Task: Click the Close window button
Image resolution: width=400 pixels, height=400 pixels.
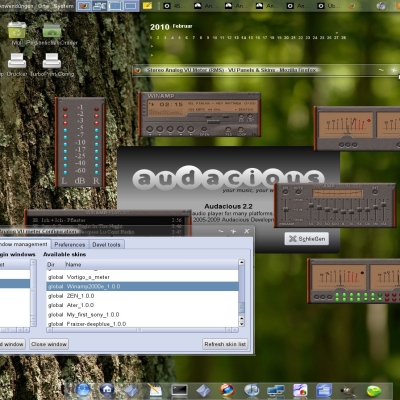Action: [x=49, y=344]
